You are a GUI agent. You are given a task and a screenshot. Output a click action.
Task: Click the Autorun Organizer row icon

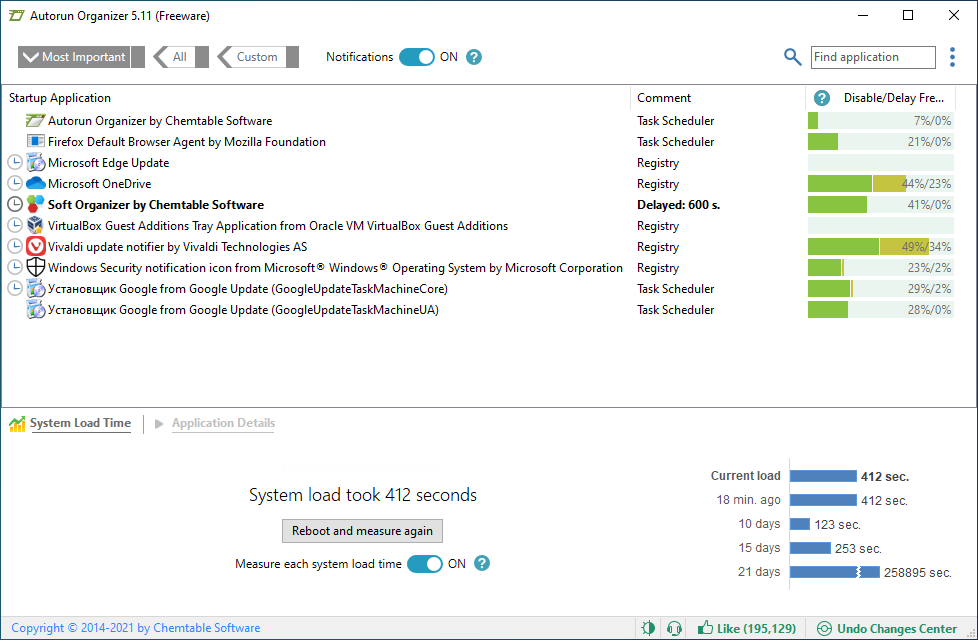(x=36, y=120)
